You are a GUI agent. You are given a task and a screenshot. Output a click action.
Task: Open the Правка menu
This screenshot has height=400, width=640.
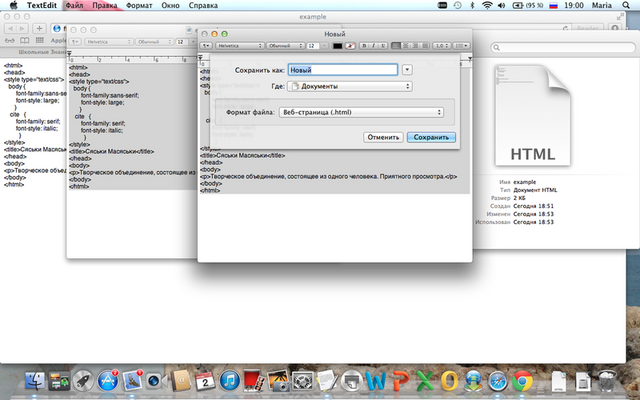tap(104, 5)
